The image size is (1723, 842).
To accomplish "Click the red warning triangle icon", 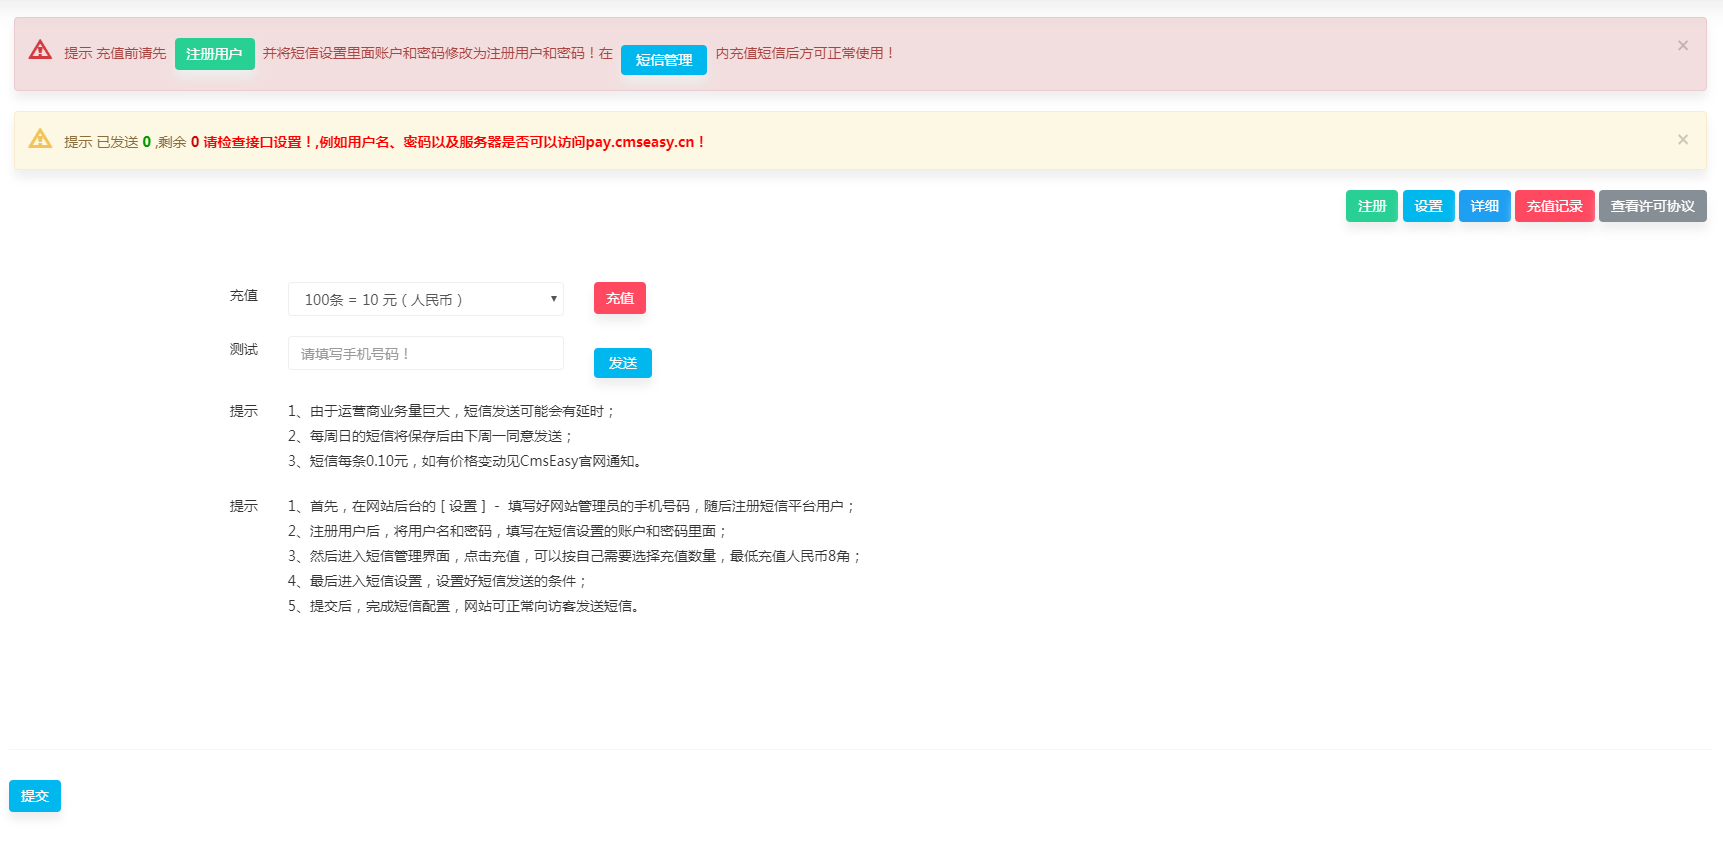I will click(40, 50).
